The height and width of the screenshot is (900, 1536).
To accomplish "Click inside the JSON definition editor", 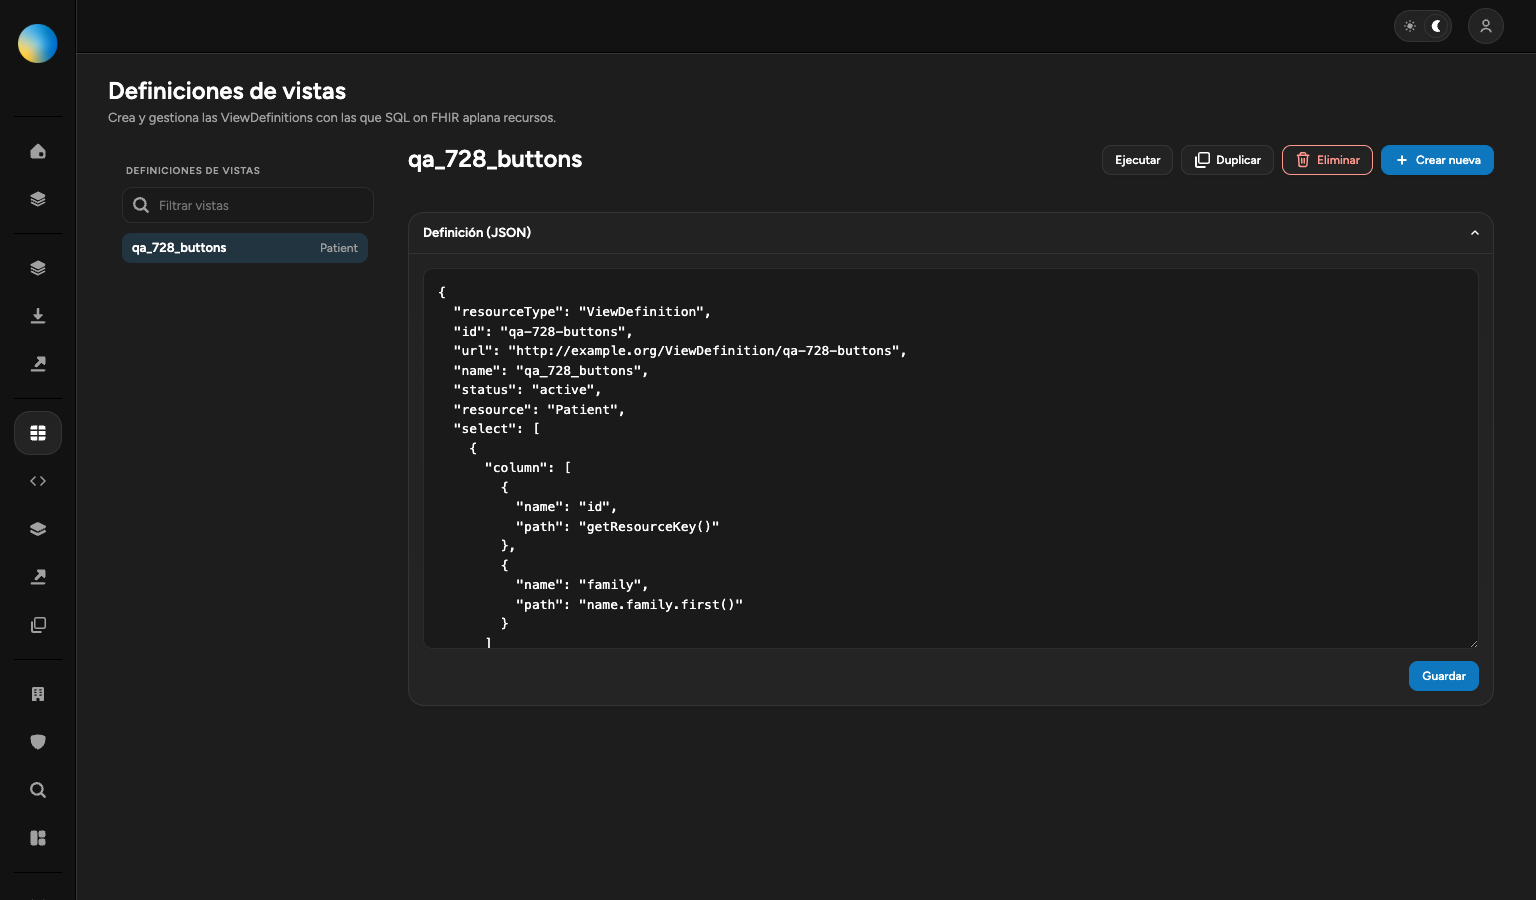I will click(950, 458).
